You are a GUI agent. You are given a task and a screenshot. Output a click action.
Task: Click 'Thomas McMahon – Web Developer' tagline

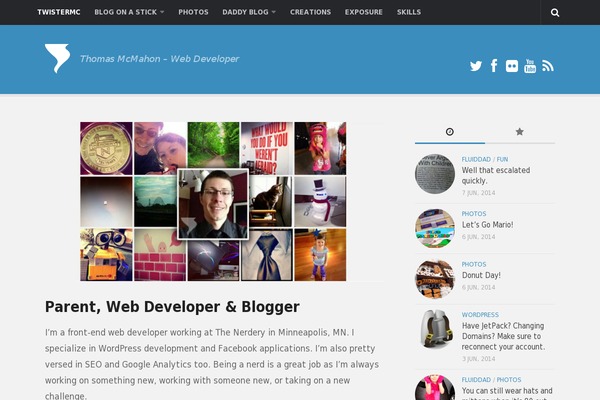159,59
